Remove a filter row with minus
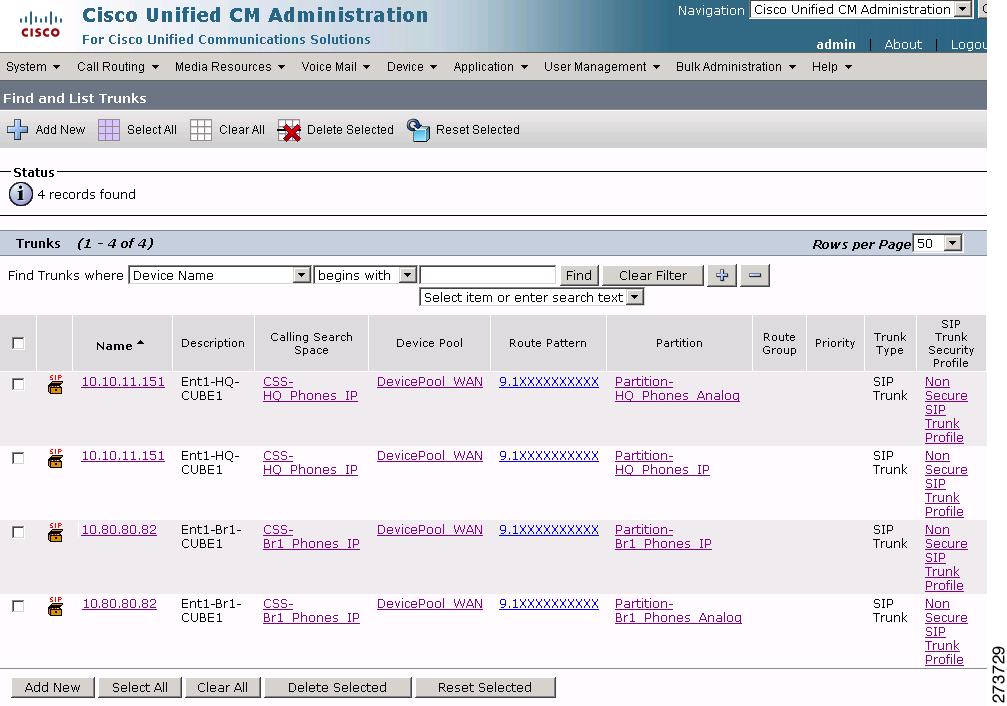Viewport: 1007px width, 706px height. click(x=755, y=276)
